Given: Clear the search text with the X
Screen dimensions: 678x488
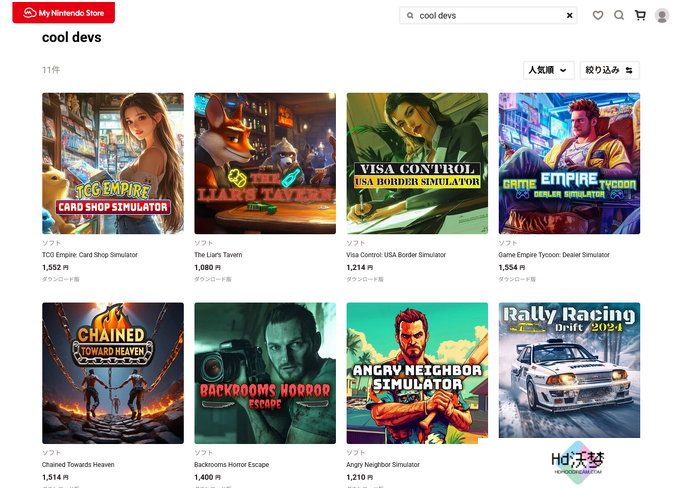Looking at the screenshot, I should pos(569,16).
